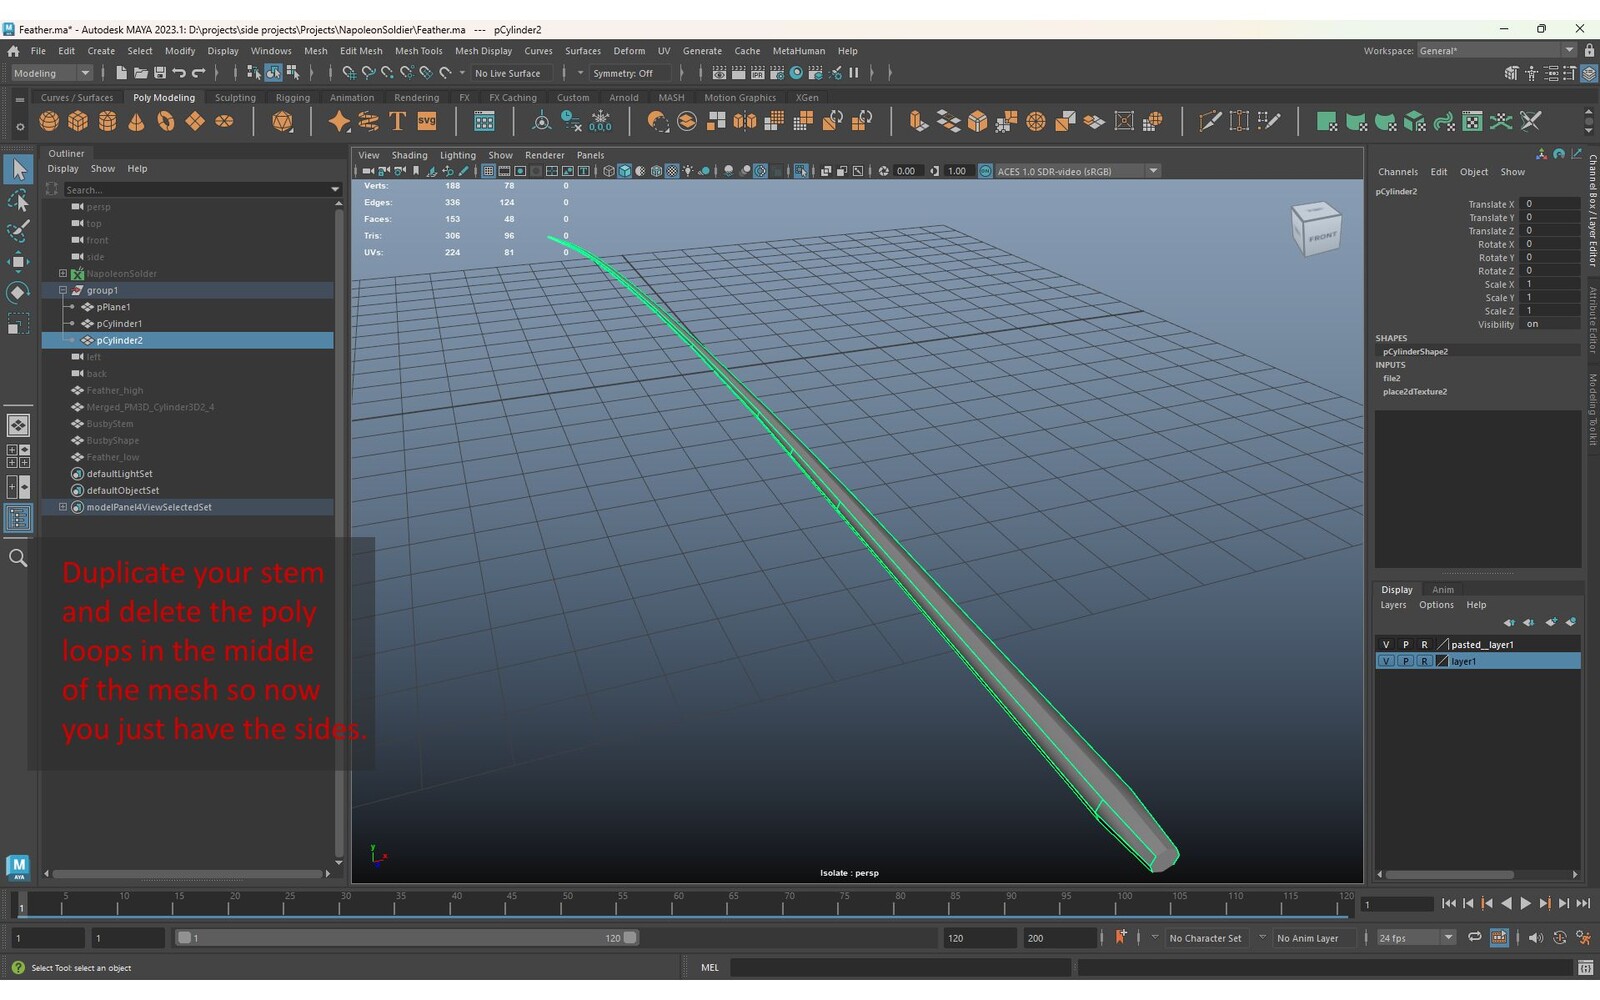This screenshot has height=1000, width=1600.
Task: Select pCylinder1 in the Outliner
Action: pos(119,324)
